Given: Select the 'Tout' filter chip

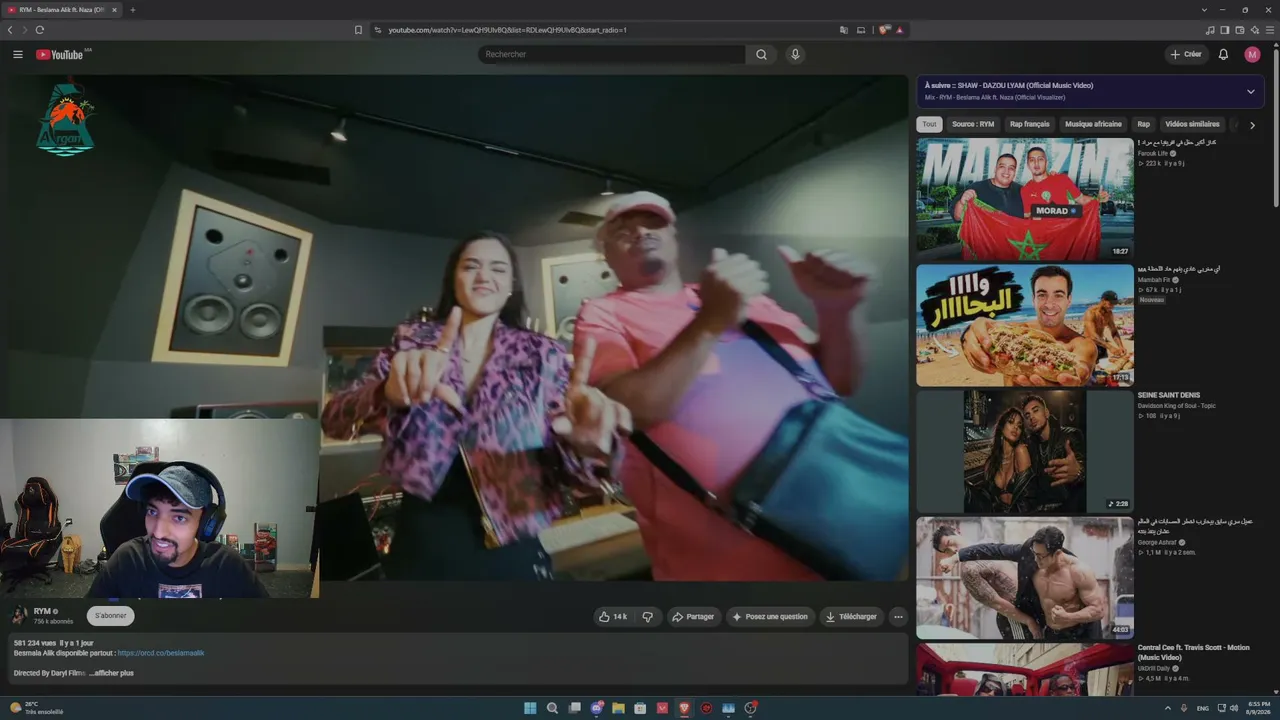Looking at the screenshot, I should point(930,125).
